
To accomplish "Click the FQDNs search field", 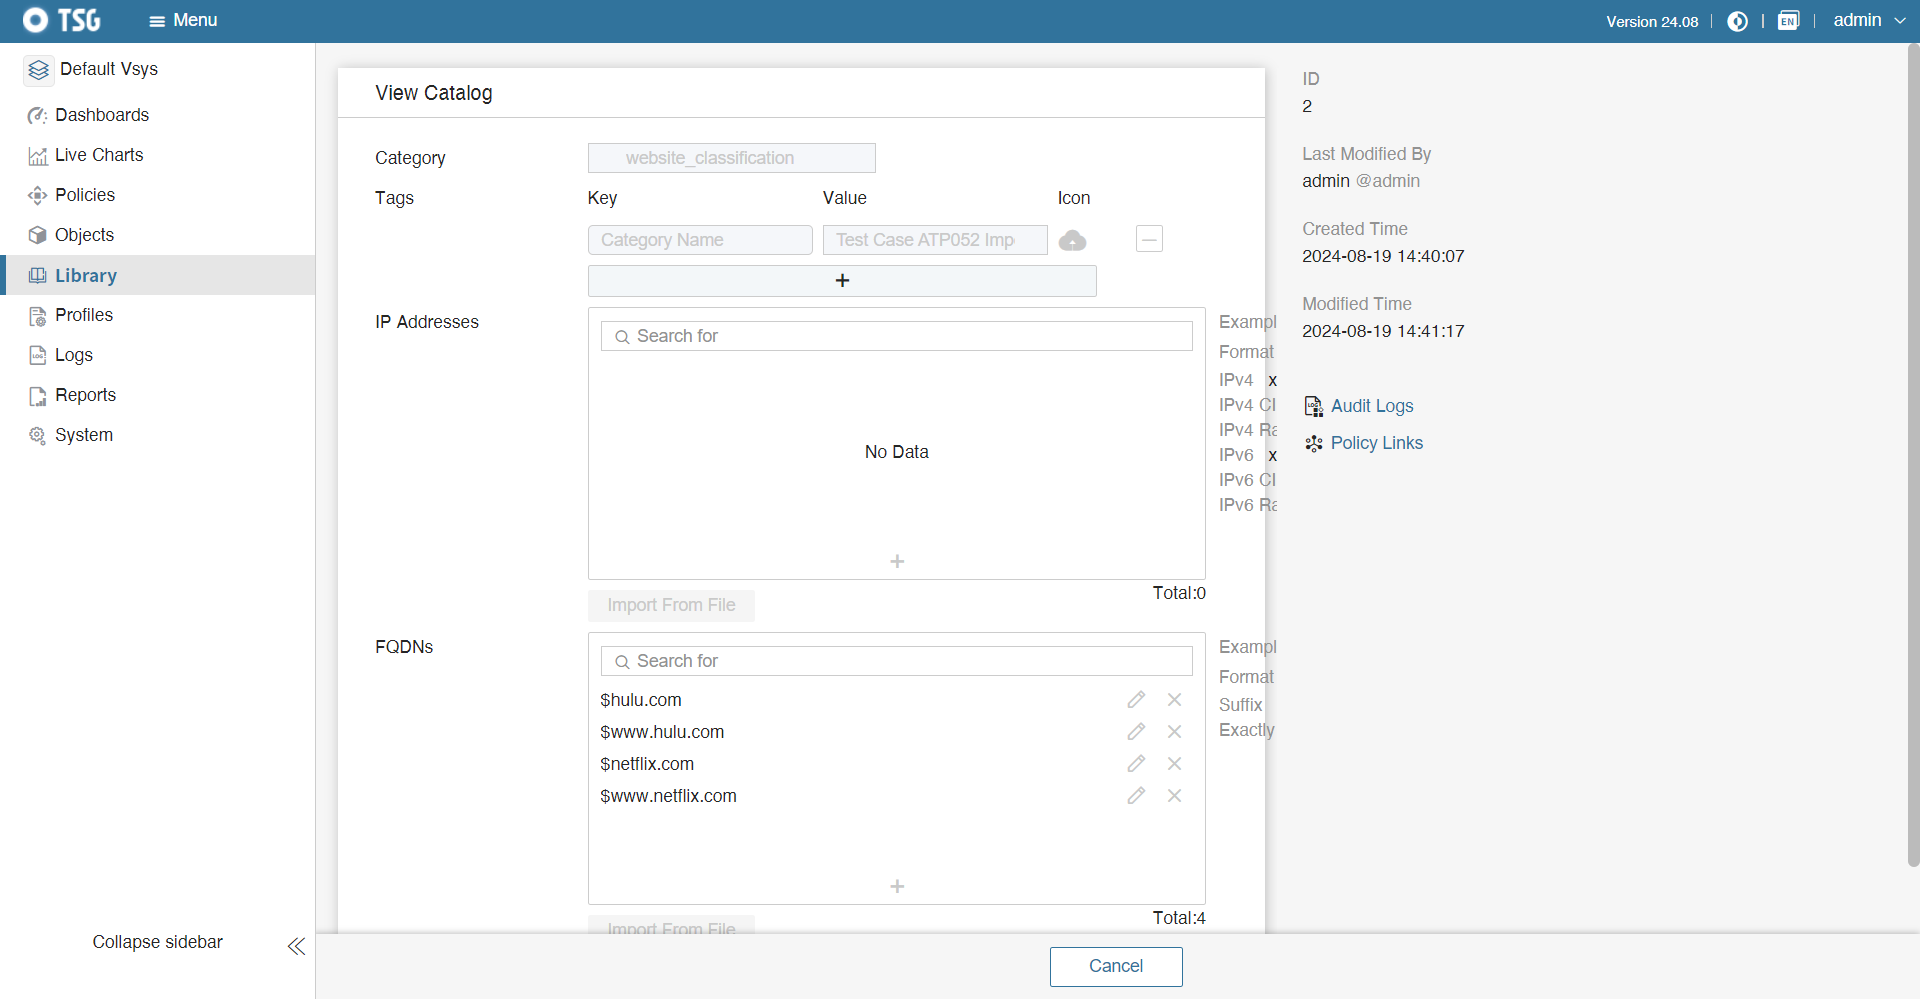I will point(897,661).
